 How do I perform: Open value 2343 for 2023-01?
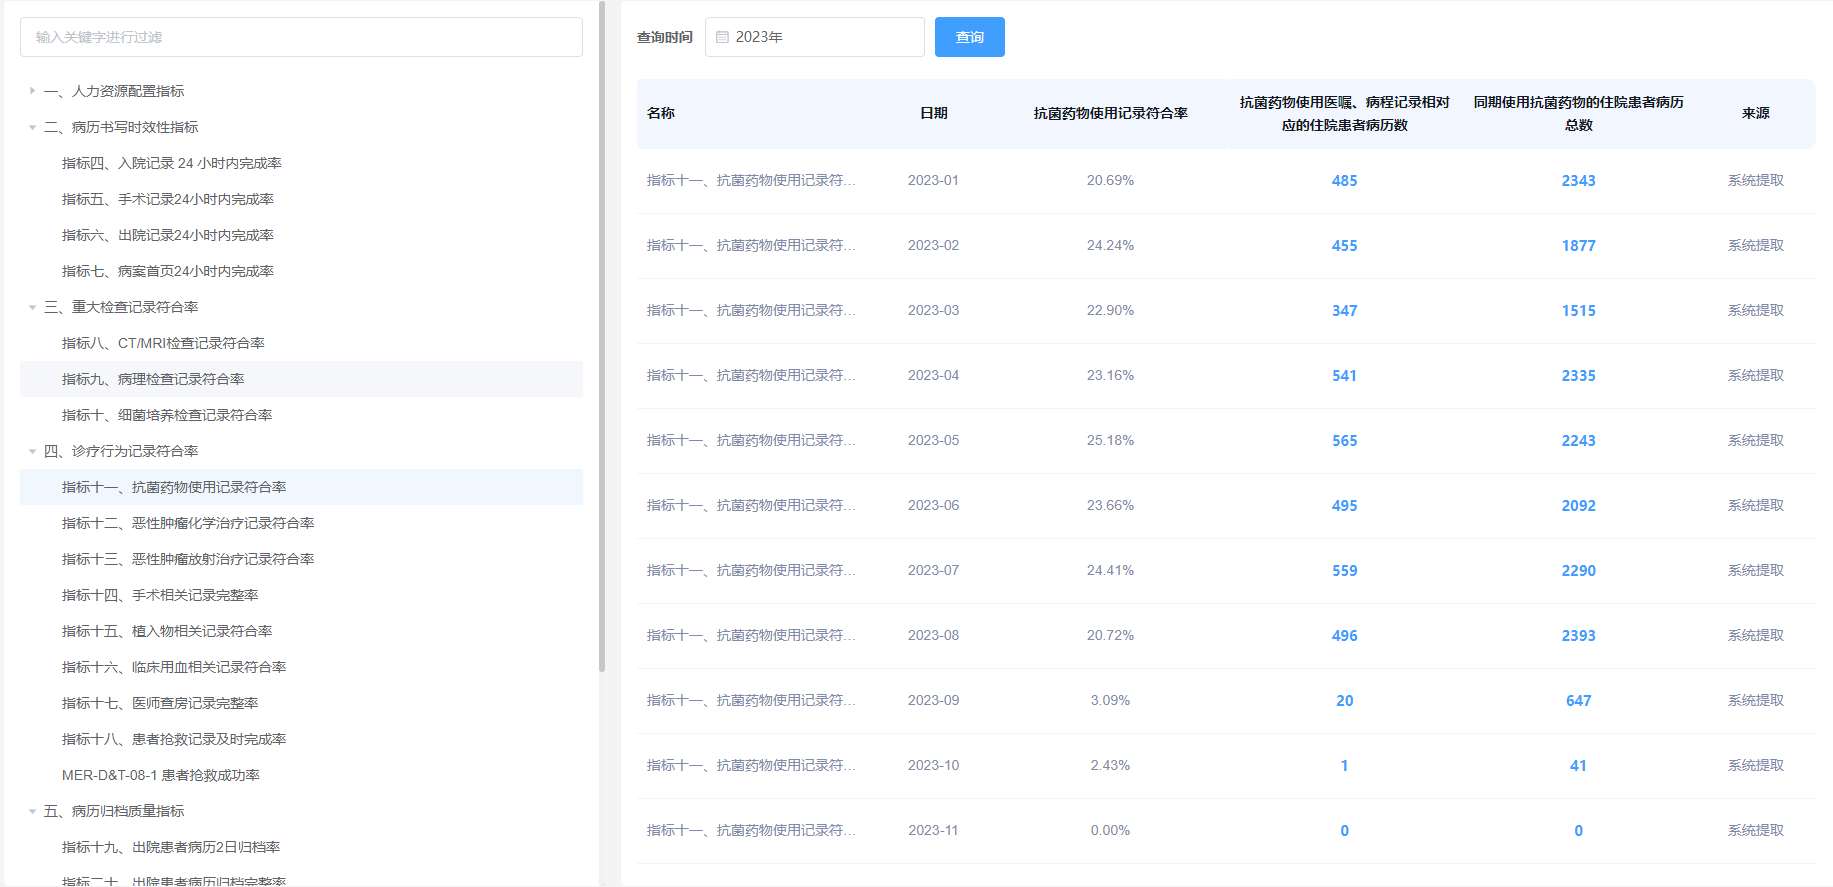point(1578,181)
